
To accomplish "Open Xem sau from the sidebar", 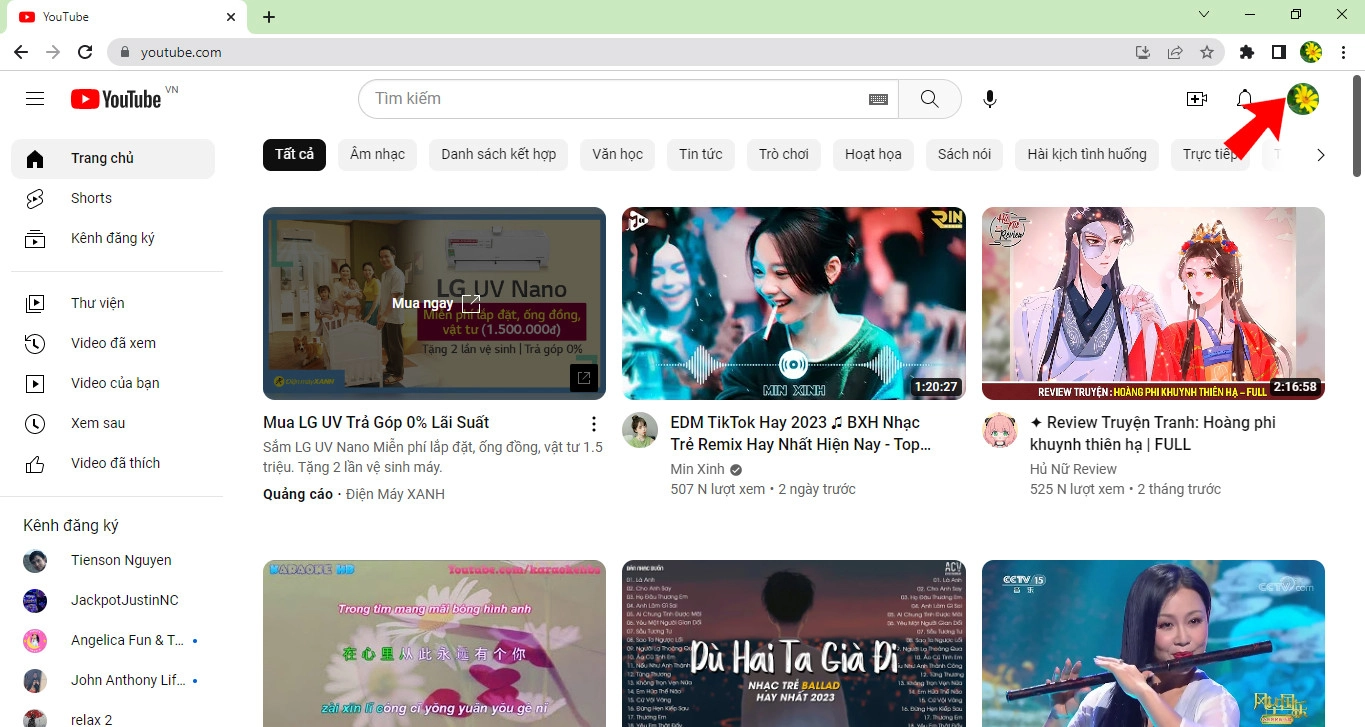I will (98, 423).
